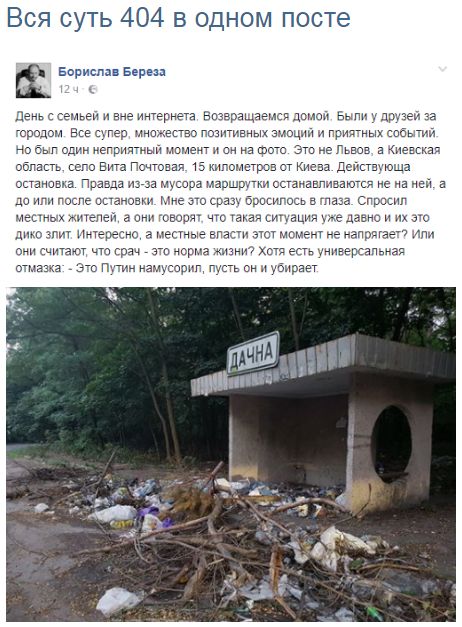Click the words "село Вита Почтовая" in the post
Screen dimensions: 462x627
[x=126, y=167]
